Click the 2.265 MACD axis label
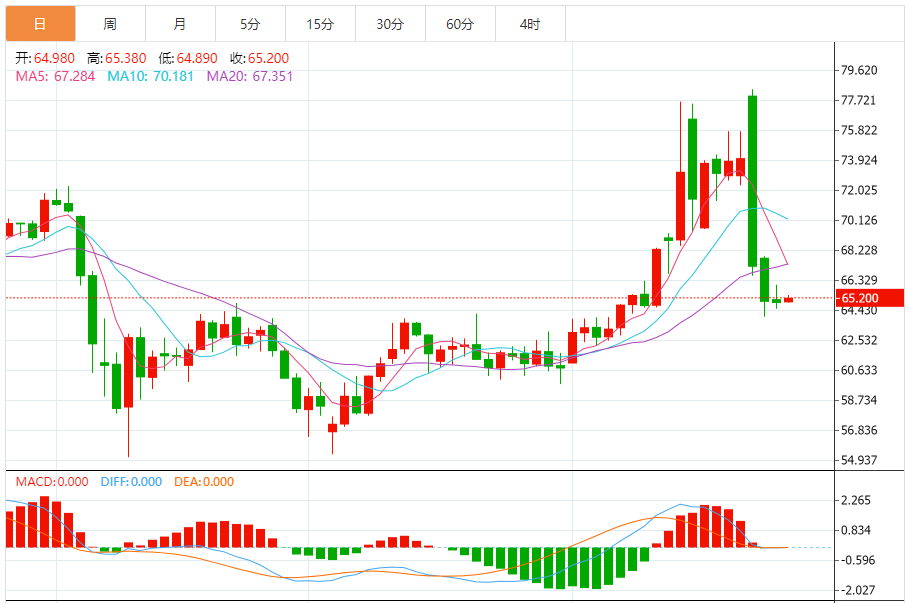 click(856, 500)
